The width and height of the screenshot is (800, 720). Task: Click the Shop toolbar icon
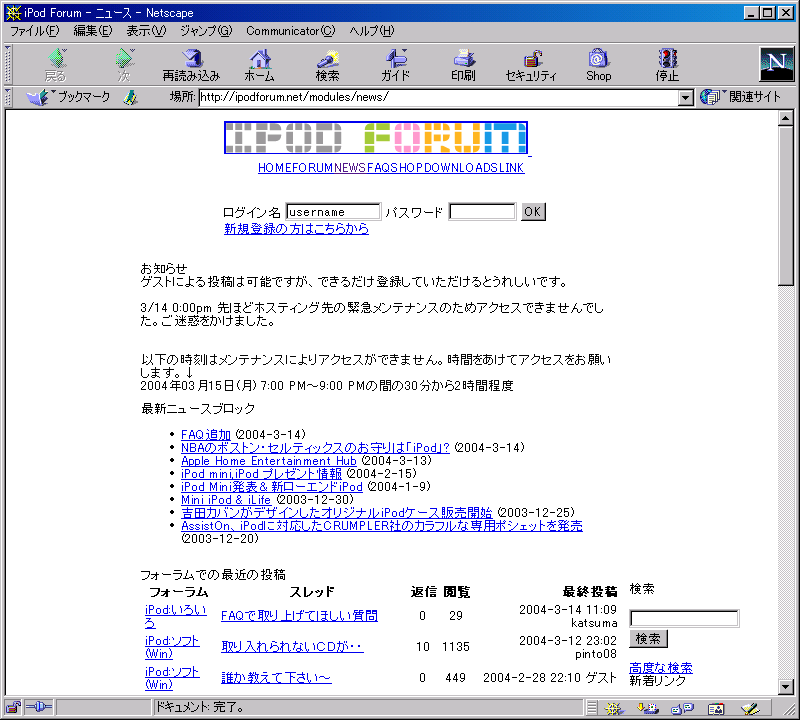pyautogui.click(x=598, y=65)
